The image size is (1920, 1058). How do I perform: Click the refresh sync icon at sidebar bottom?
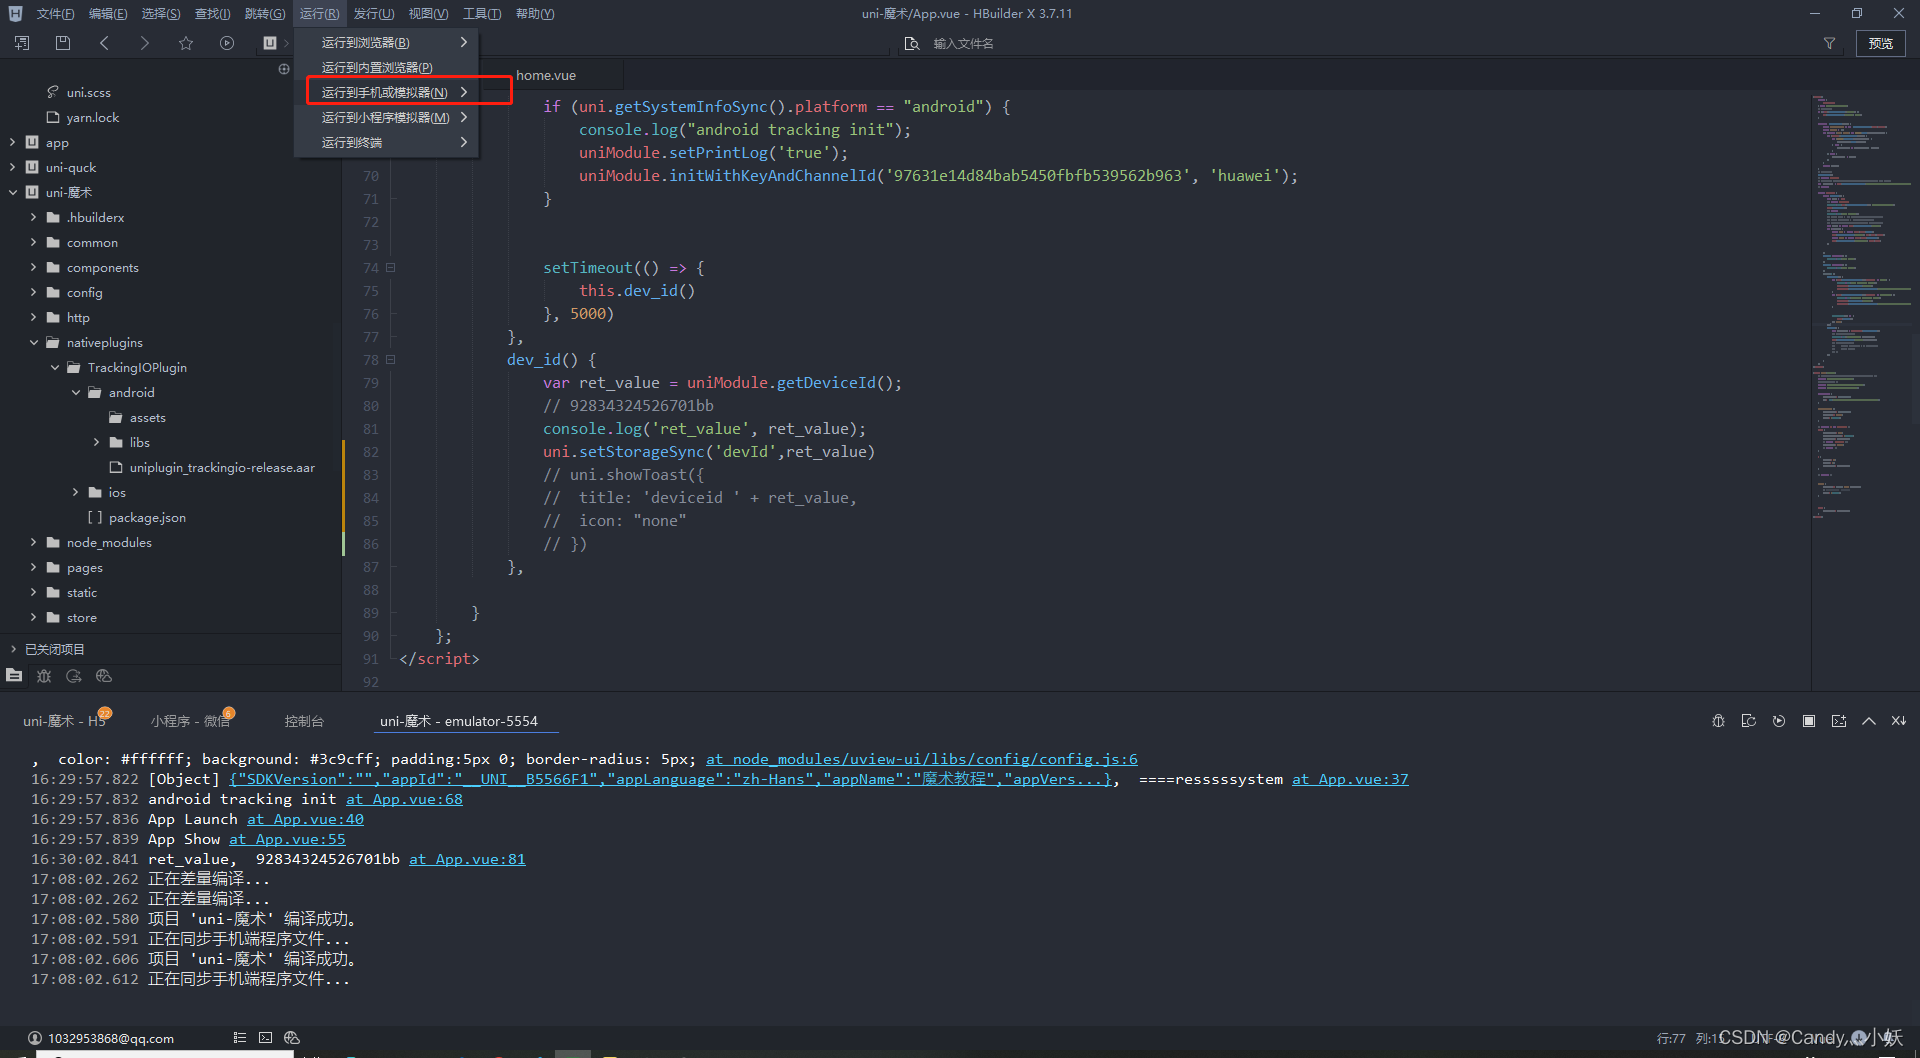74,676
